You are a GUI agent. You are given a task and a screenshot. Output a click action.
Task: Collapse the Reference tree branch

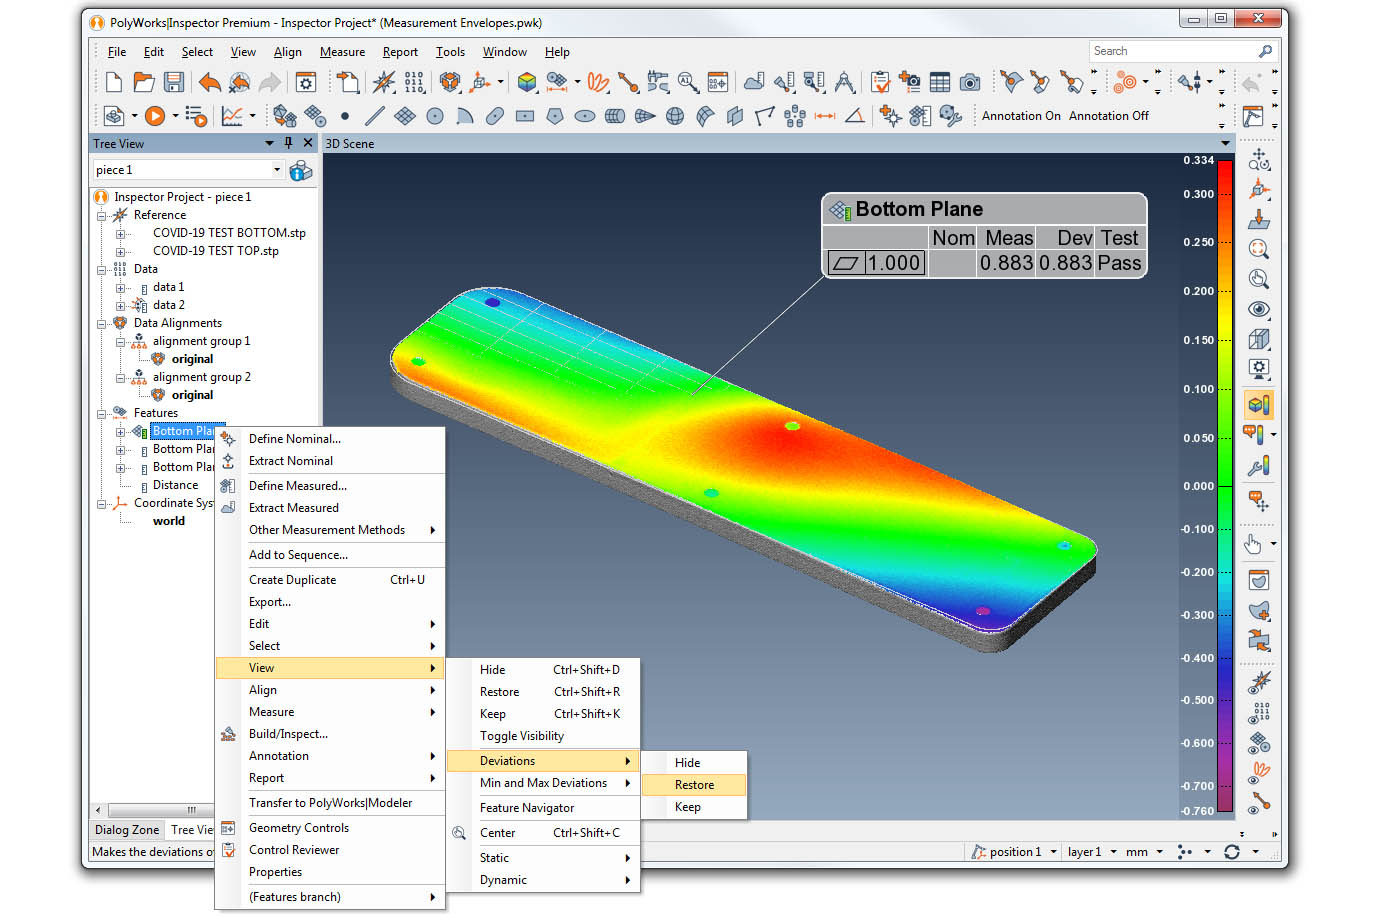(101, 215)
